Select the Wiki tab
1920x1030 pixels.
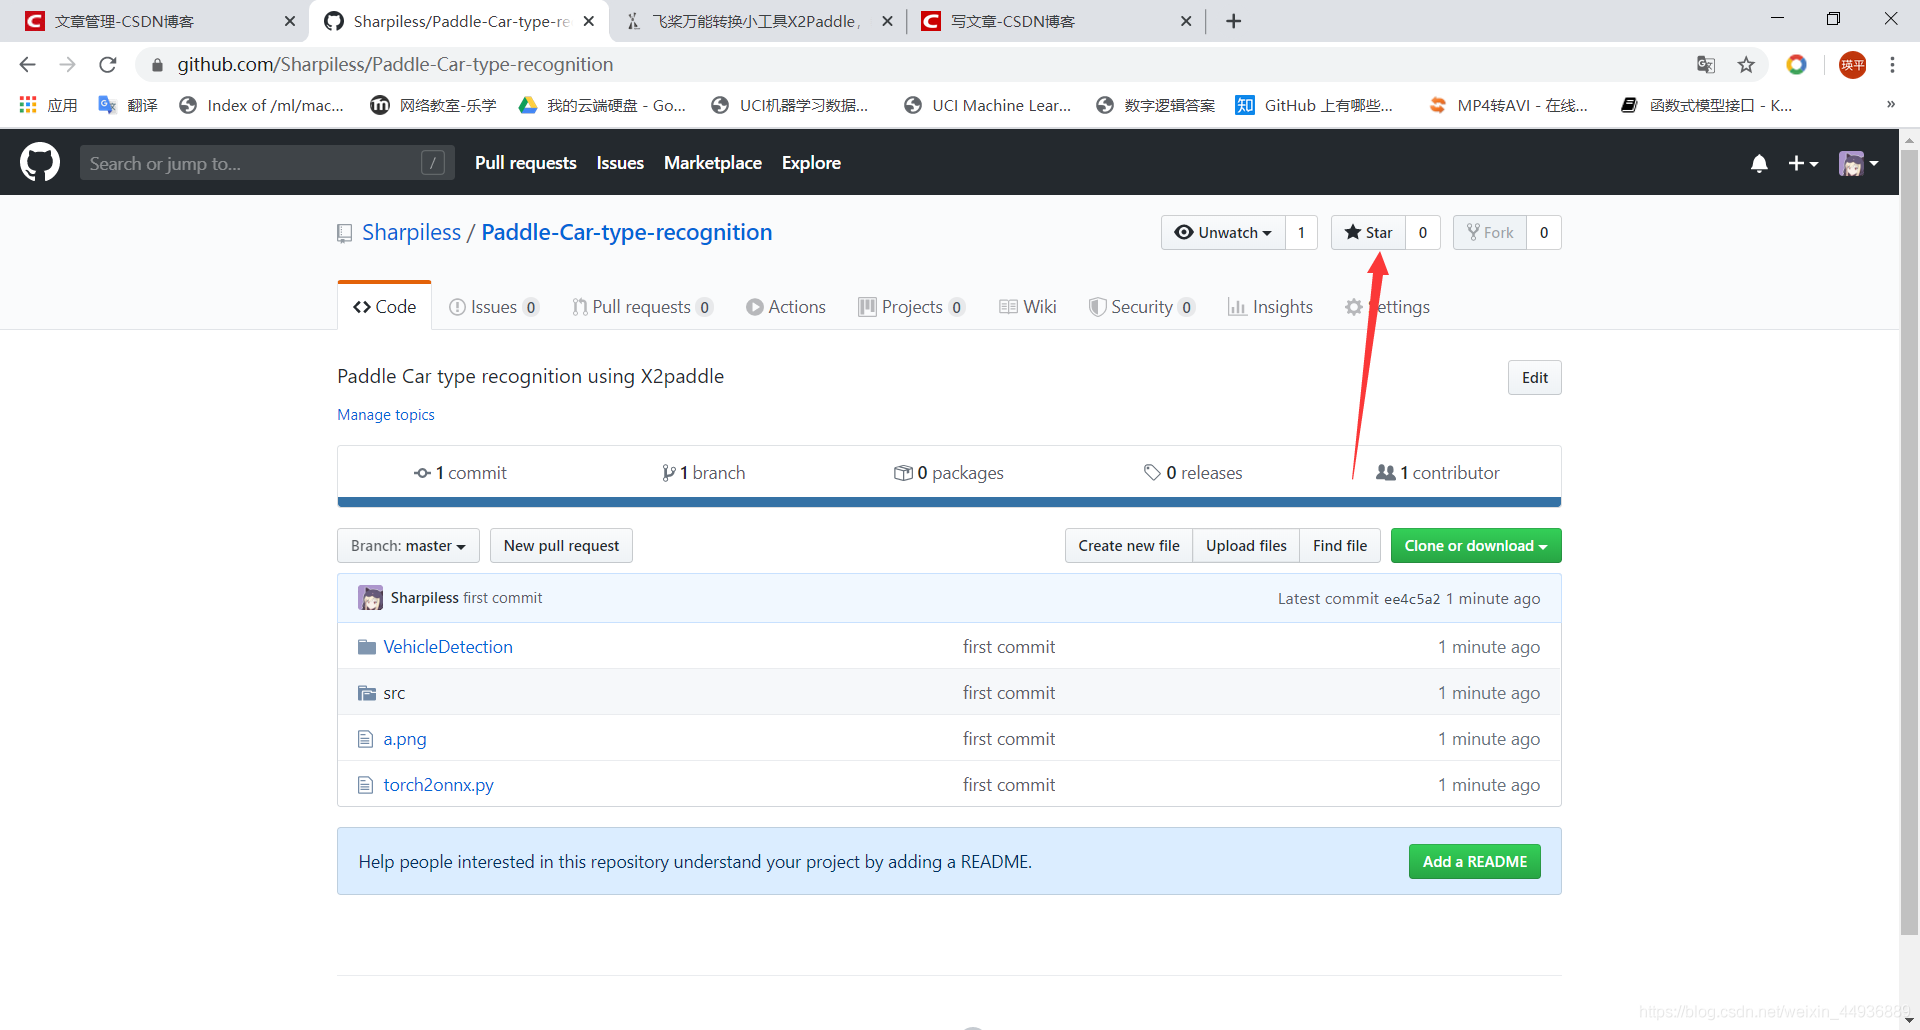tap(1027, 307)
